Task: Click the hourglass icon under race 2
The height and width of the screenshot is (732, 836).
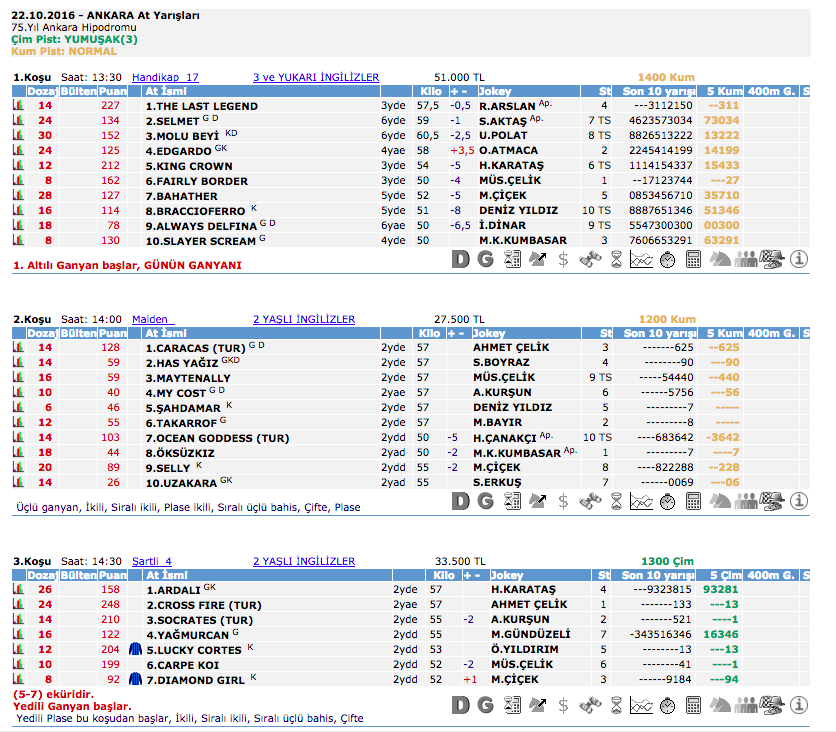Action: [x=616, y=499]
